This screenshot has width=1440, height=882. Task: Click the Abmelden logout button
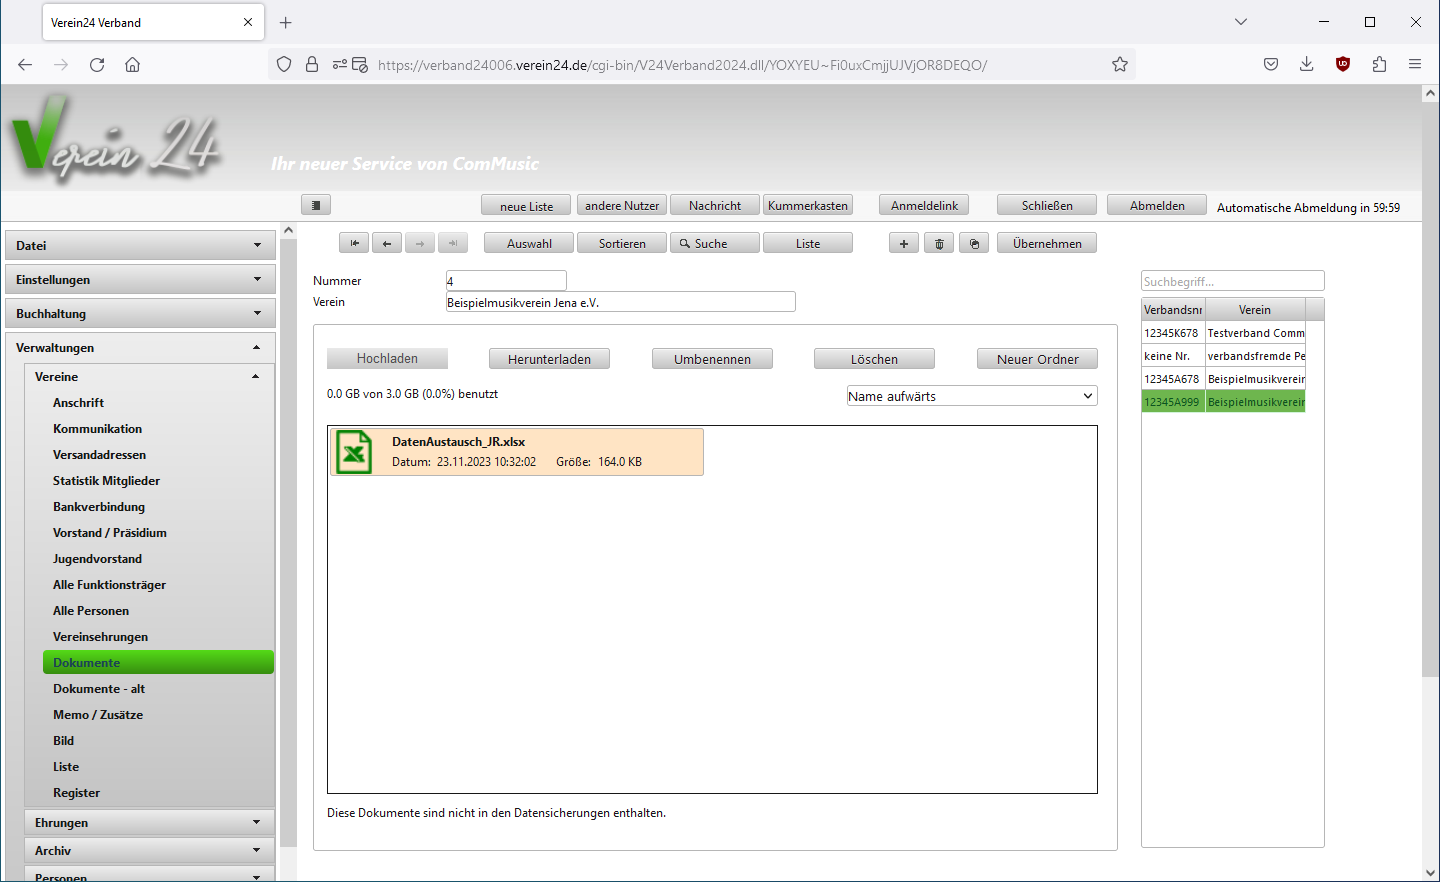tap(1157, 205)
